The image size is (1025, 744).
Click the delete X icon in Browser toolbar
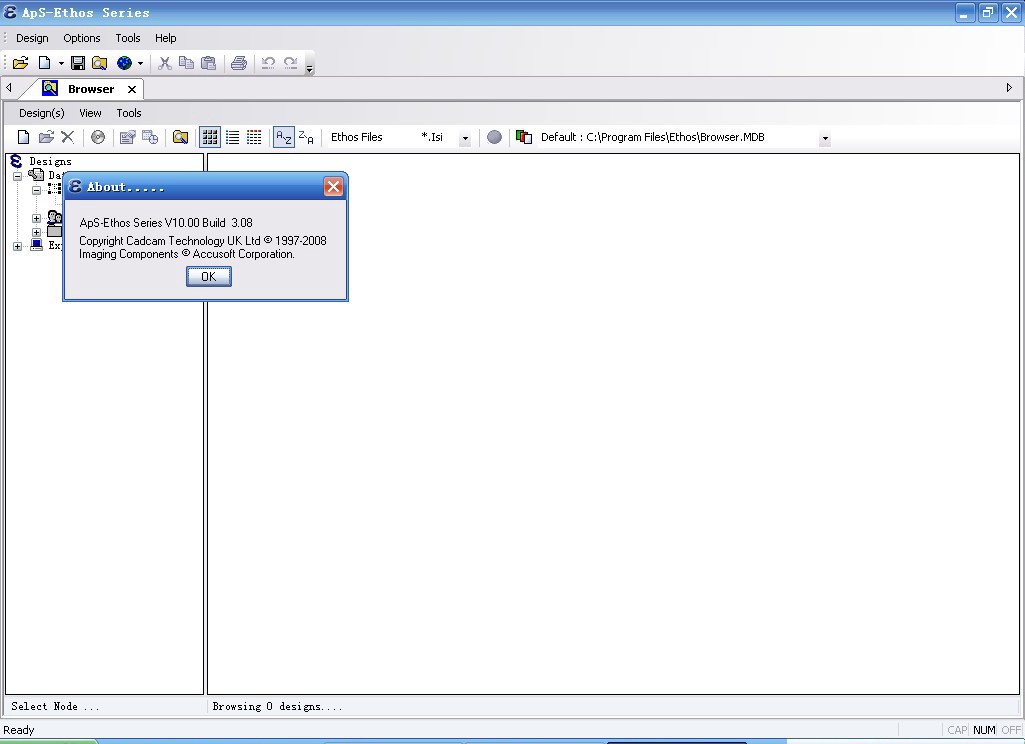[x=67, y=137]
